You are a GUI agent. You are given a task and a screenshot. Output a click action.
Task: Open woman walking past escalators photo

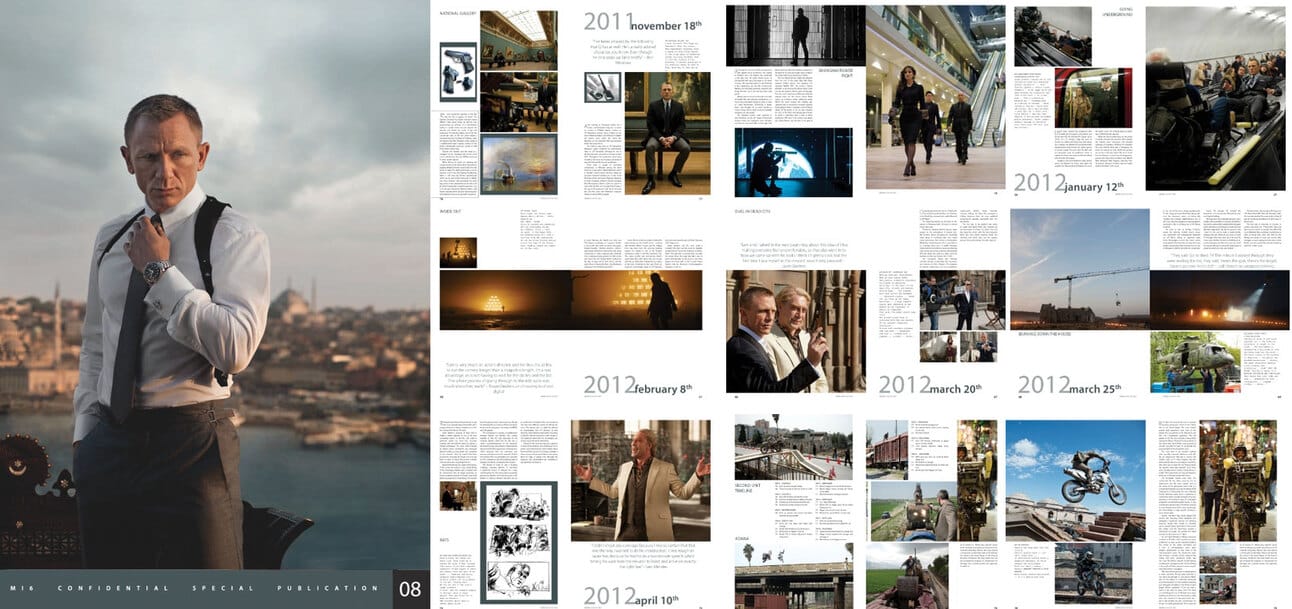click(935, 97)
